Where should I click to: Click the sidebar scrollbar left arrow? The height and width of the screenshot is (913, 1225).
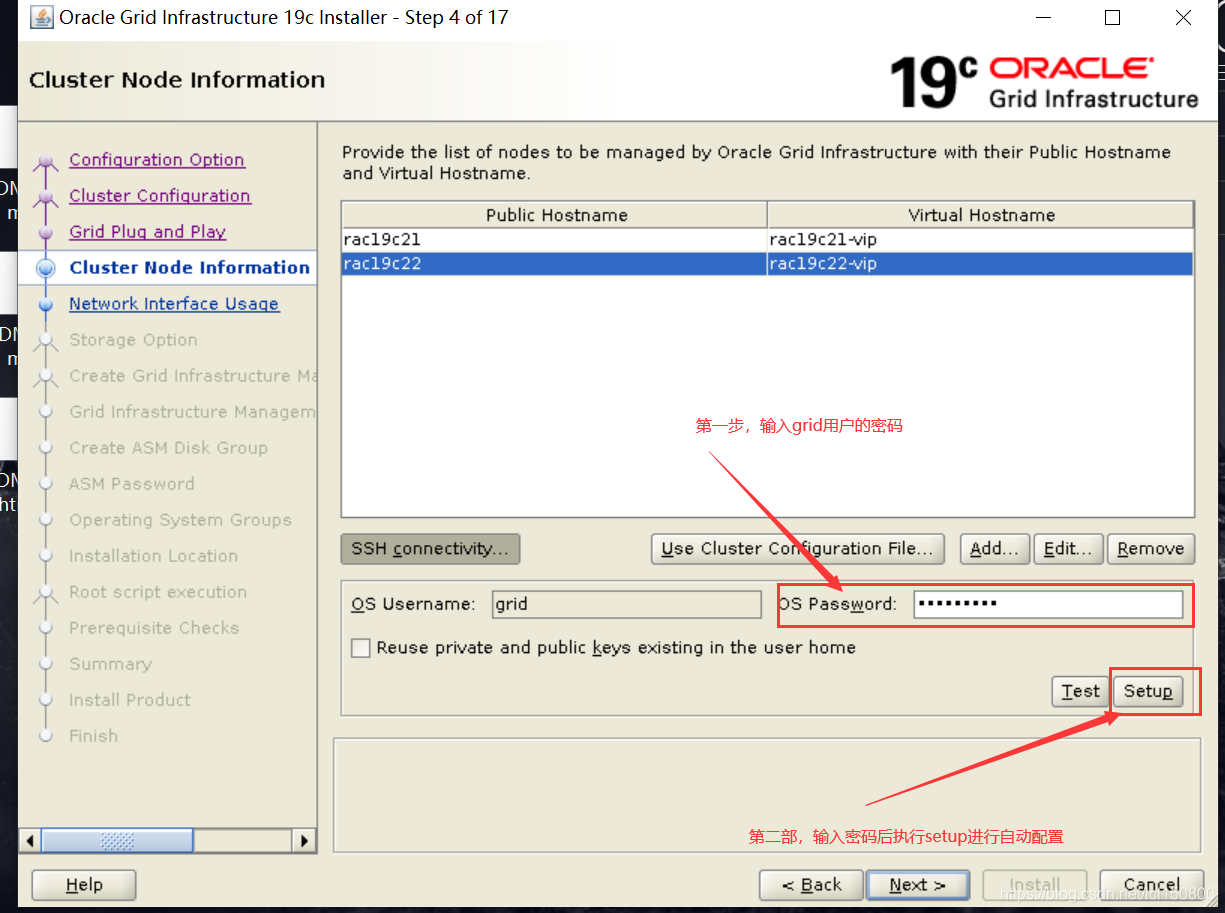(30, 841)
